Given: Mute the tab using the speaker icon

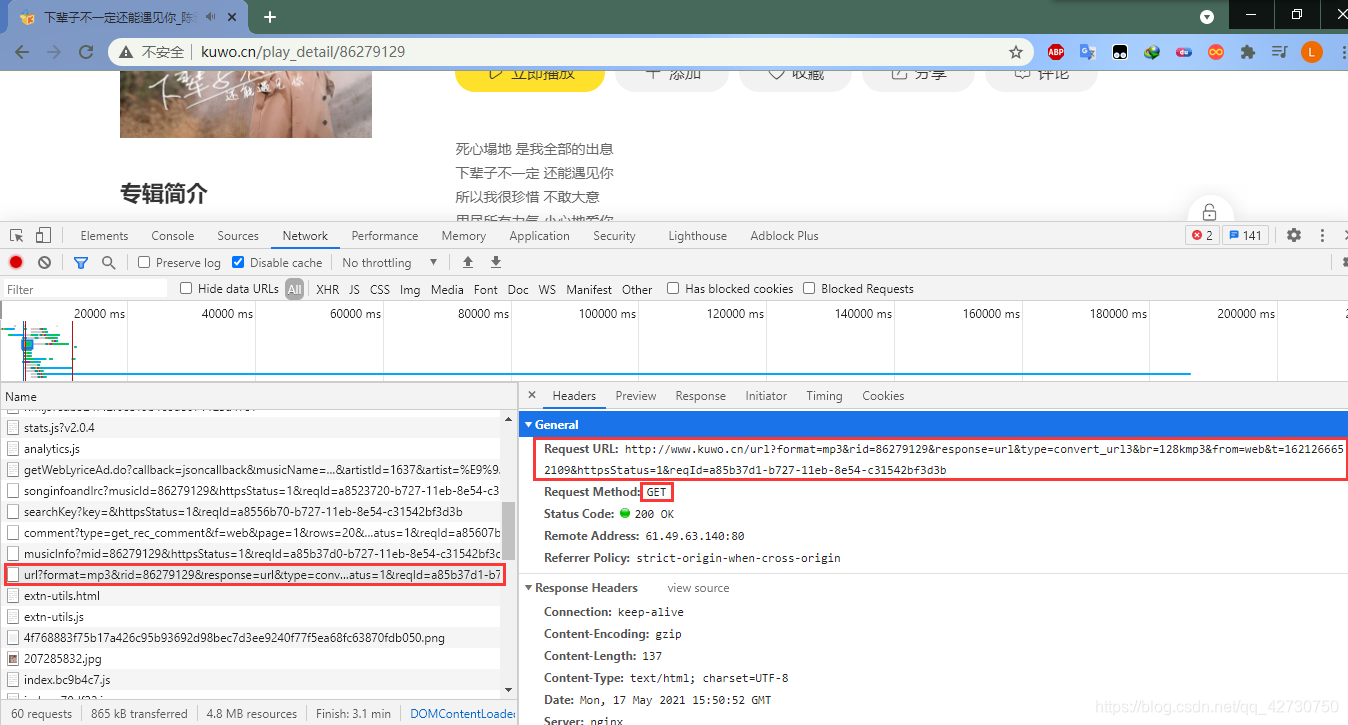Looking at the screenshot, I should coord(211,17).
